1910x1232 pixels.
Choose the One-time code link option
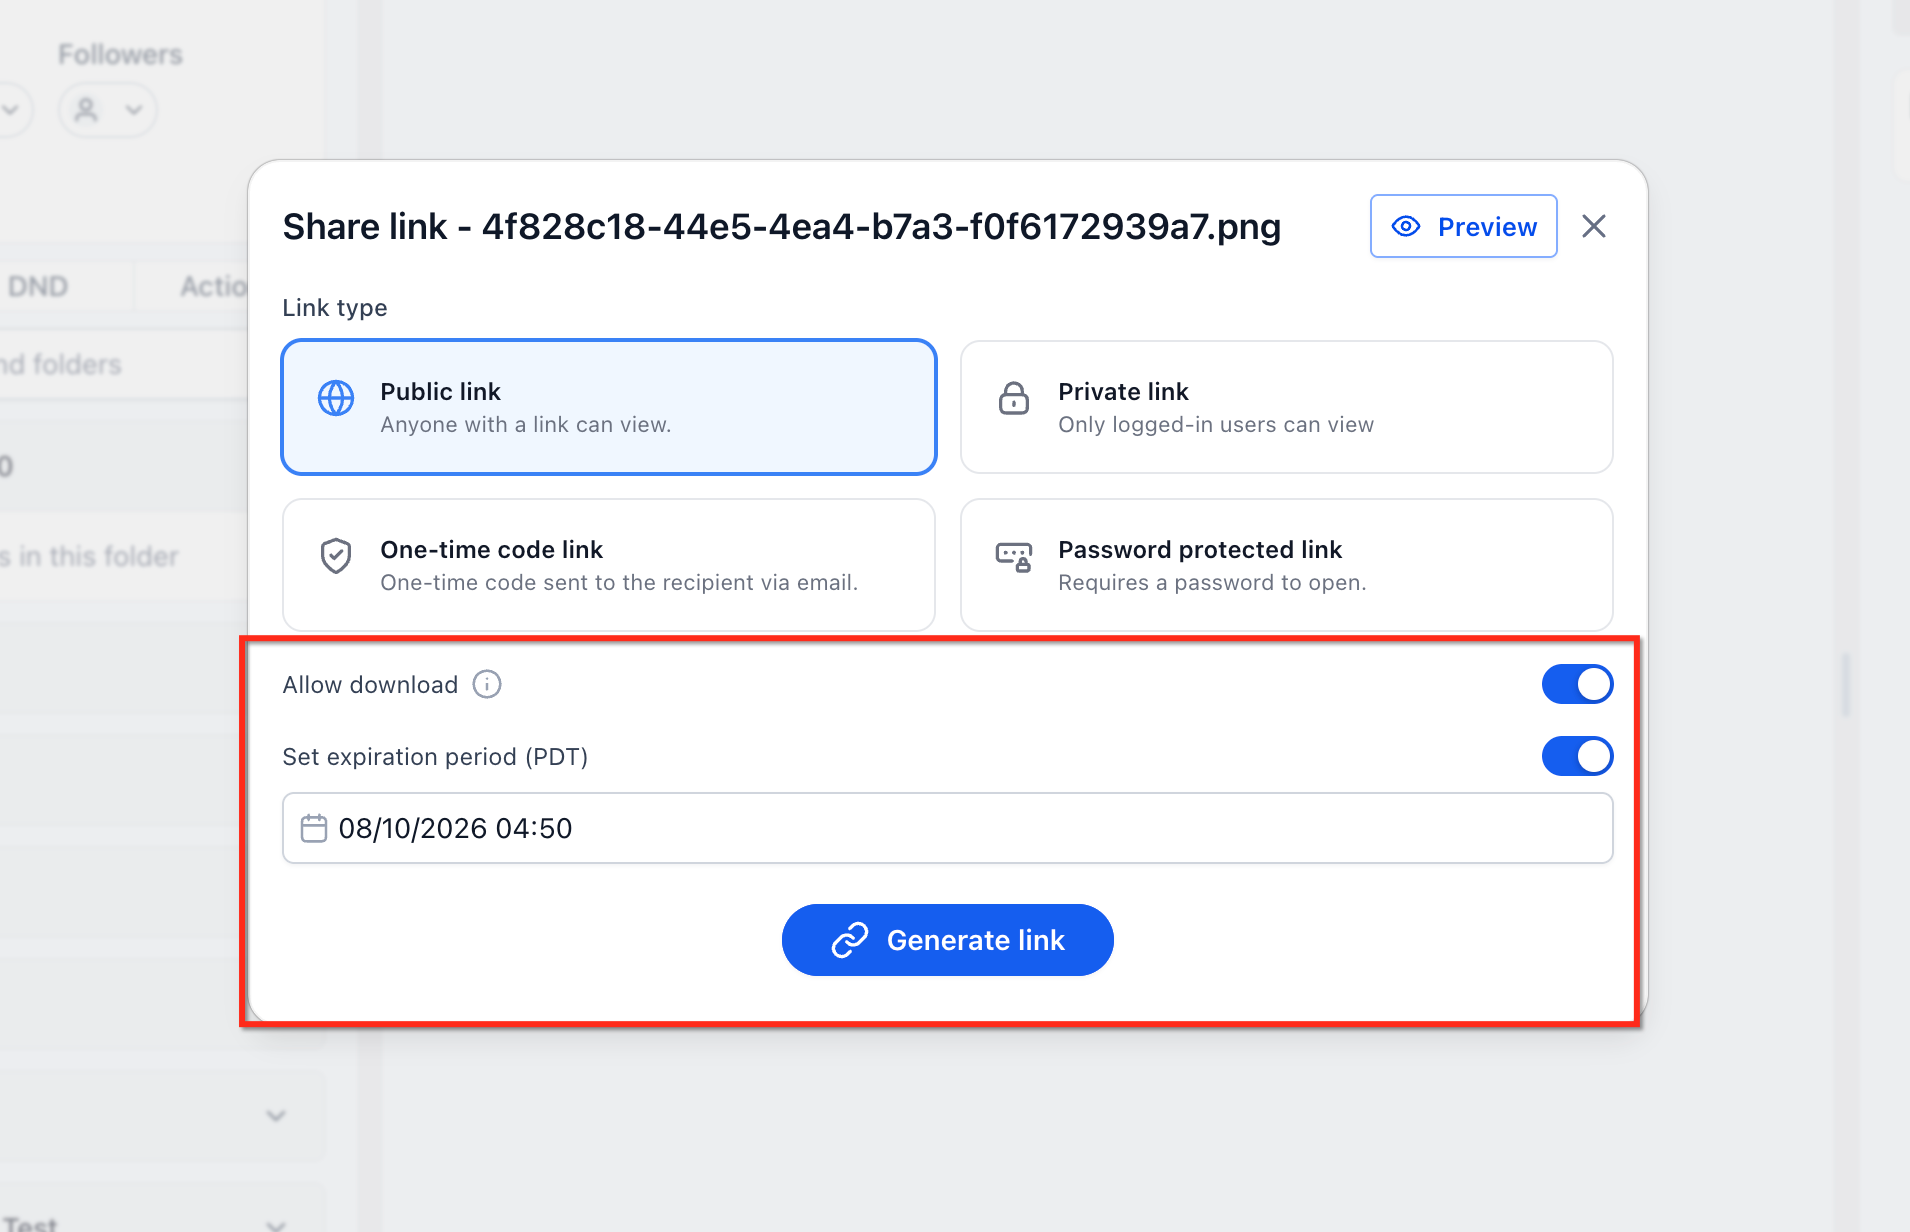coord(609,565)
